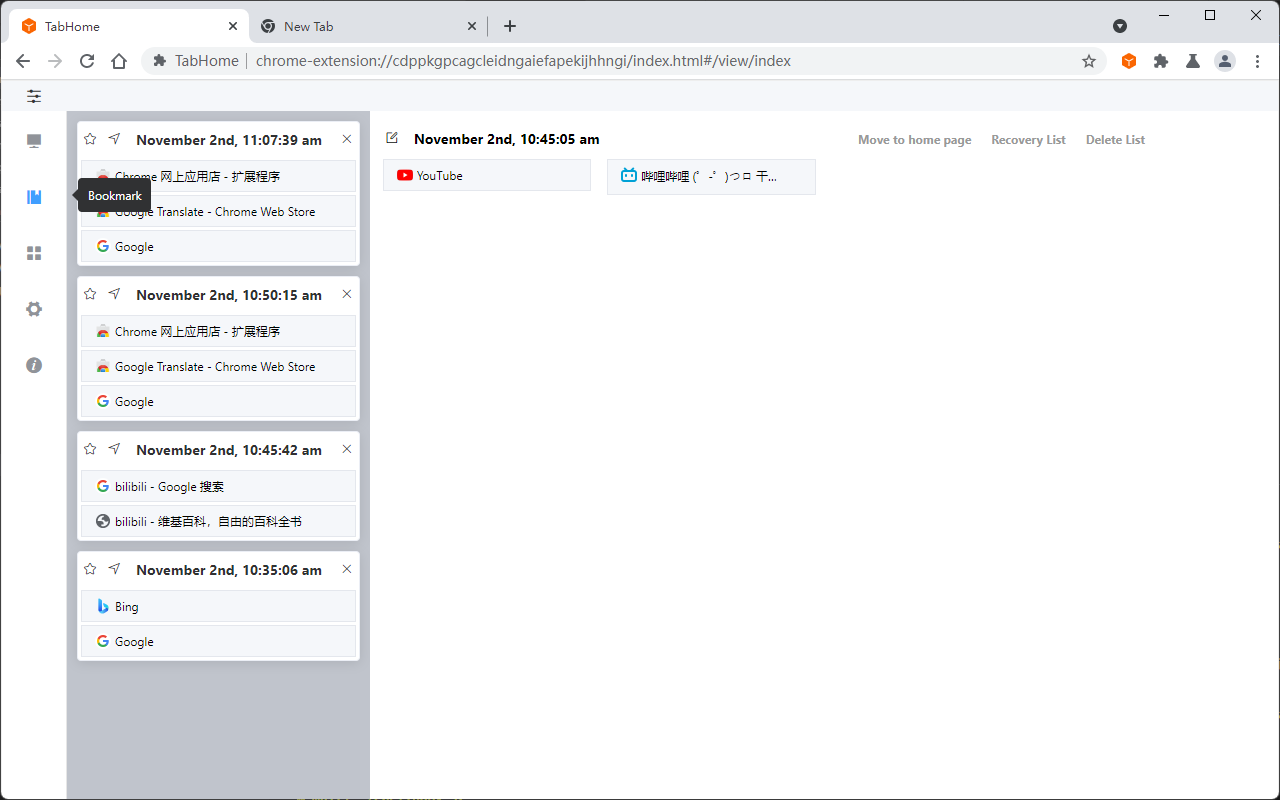
Task: Click the send arrow on 11:07:39 am list
Action: [x=114, y=139]
